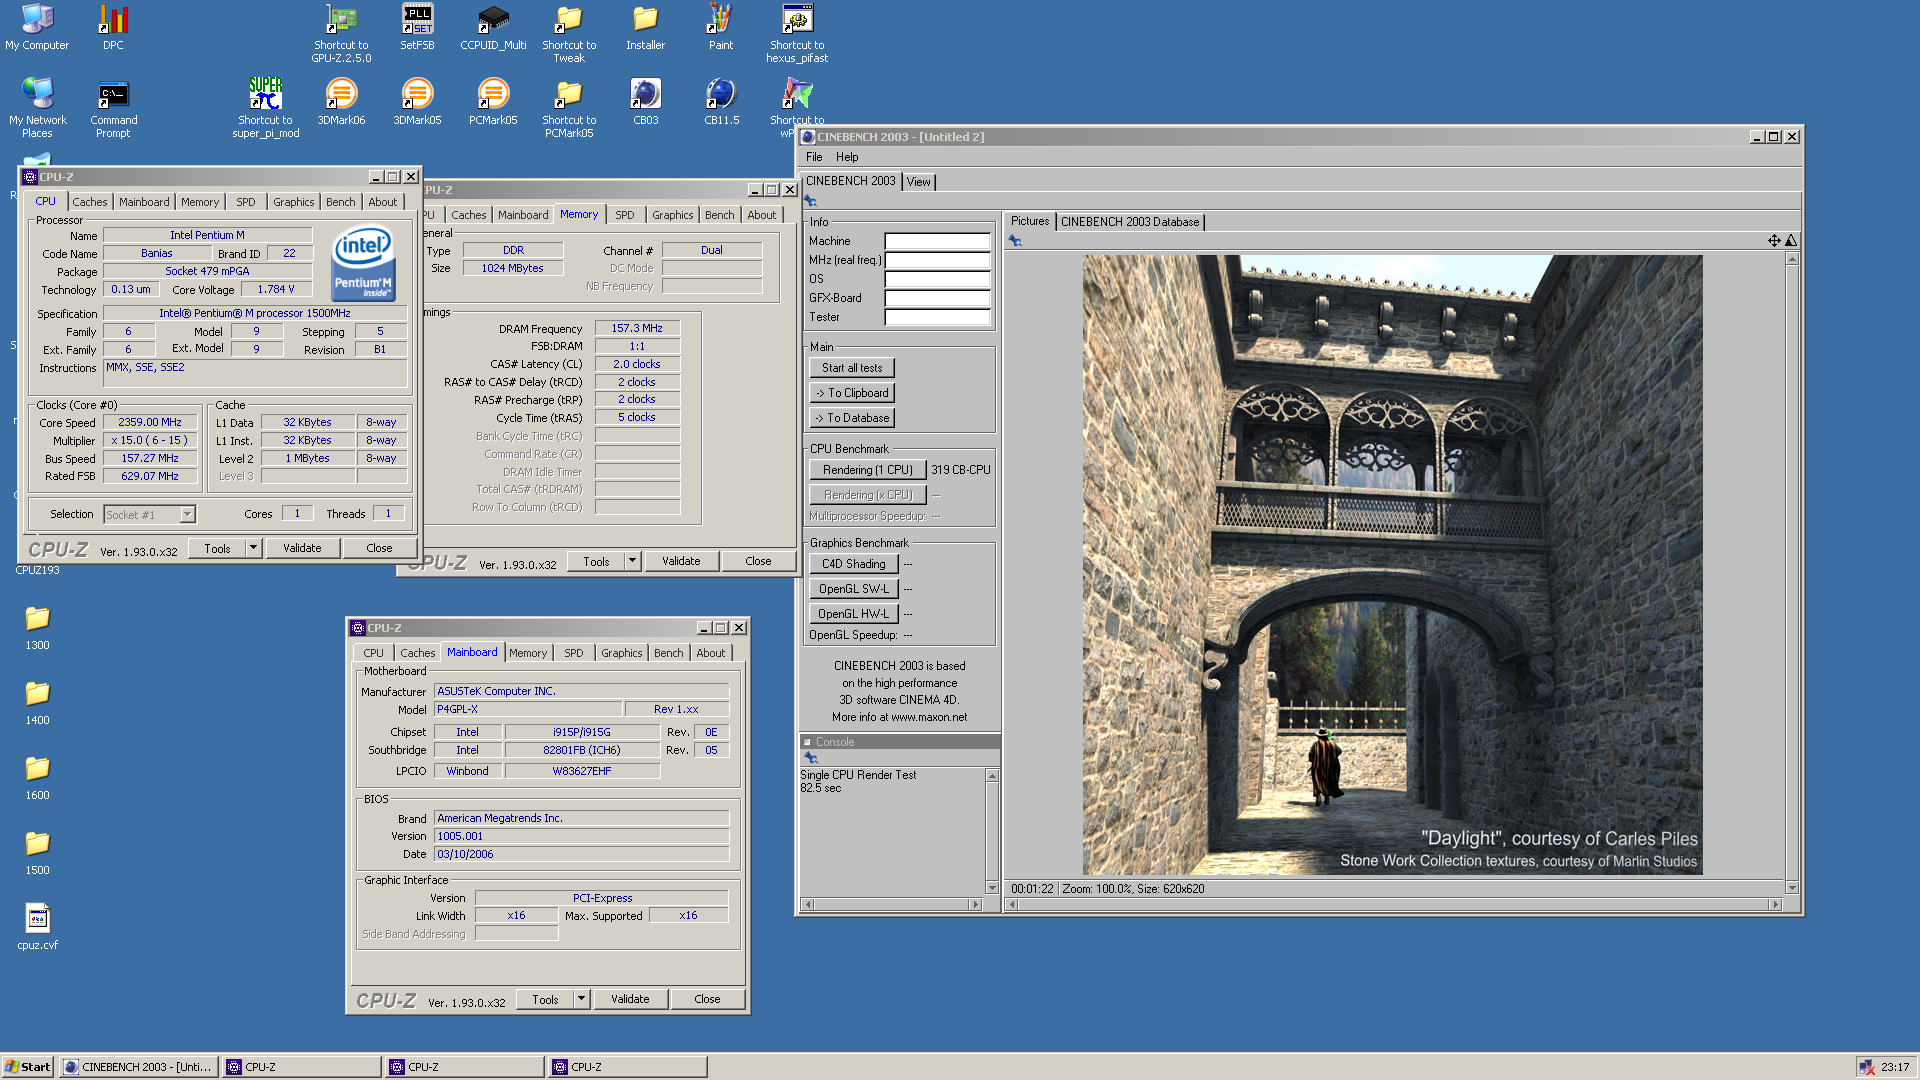
Task: Open the super_pi_mod shortcut icon
Action: pyautogui.click(x=265, y=108)
